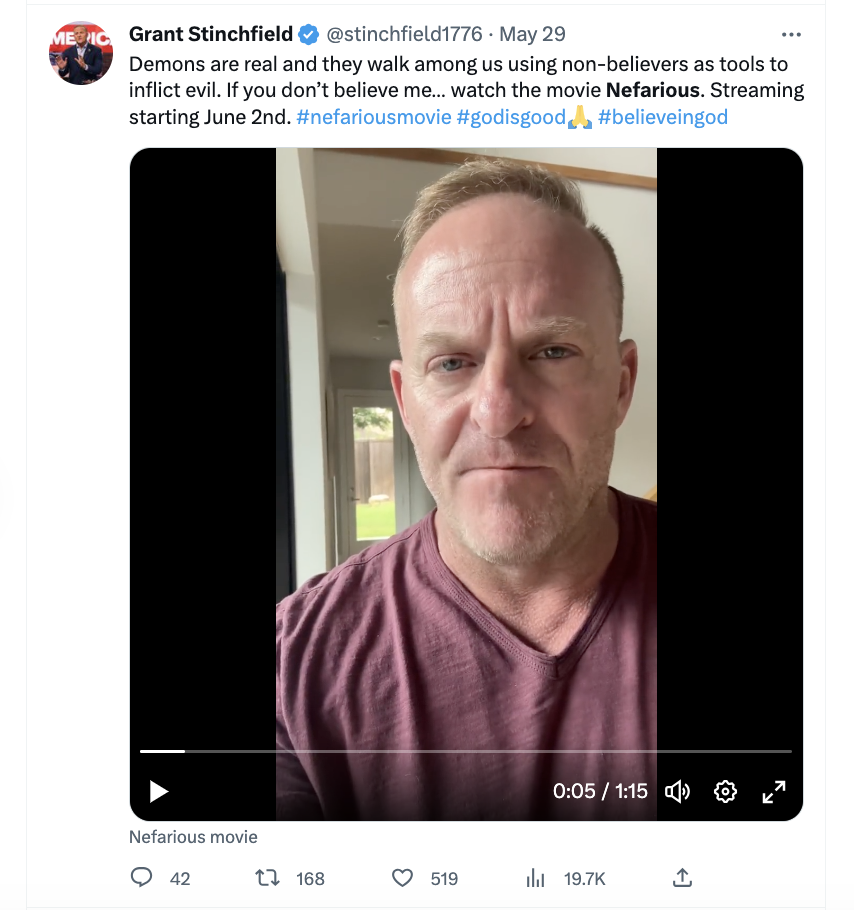The image size is (854, 910).
Task: Open the #believeingod hashtag link
Action: pos(663,117)
